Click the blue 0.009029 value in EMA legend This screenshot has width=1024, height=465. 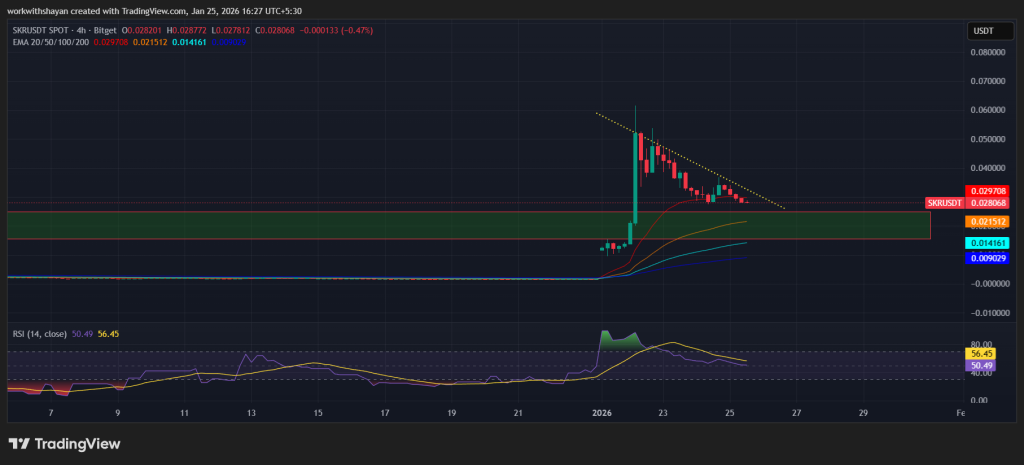point(228,42)
